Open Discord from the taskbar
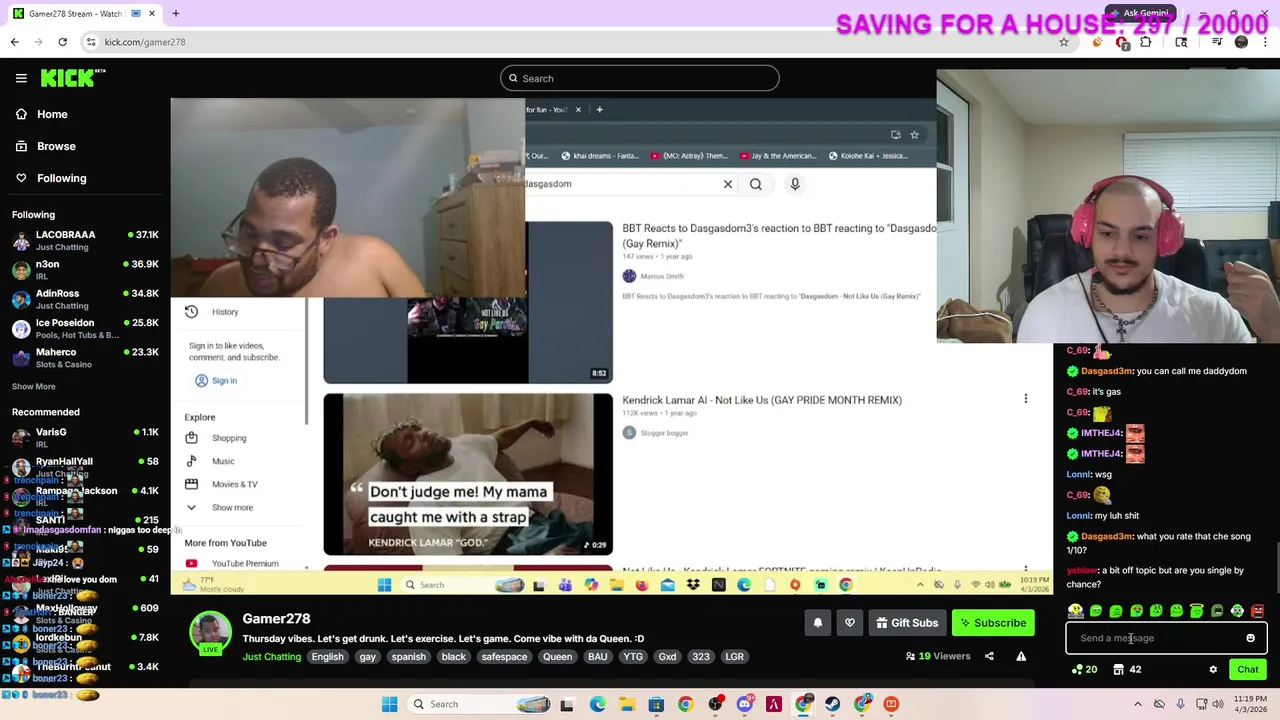The width and height of the screenshot is (1280, 720). click(744, 704)
